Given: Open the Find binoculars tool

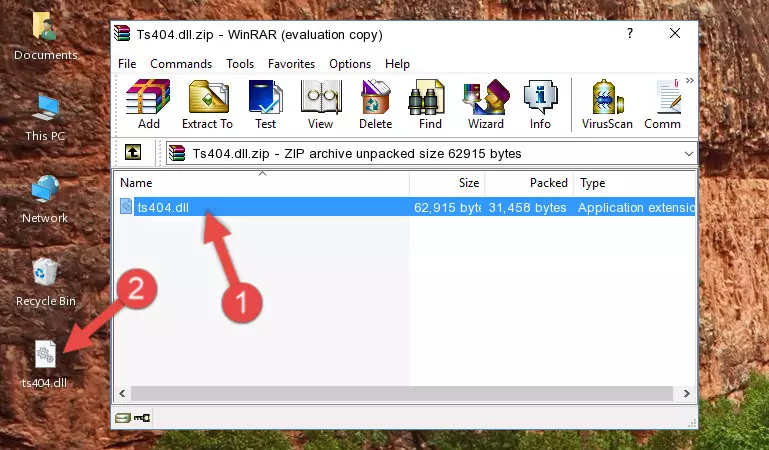Looking at the screenshot, I should pyautogui.click(x=430, y=104).
